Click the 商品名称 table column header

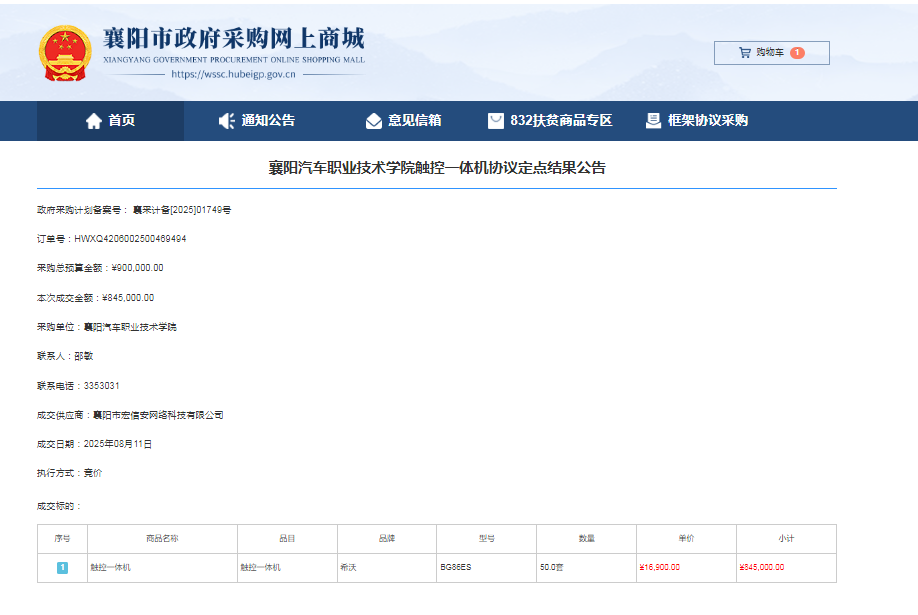coord(162,538)
